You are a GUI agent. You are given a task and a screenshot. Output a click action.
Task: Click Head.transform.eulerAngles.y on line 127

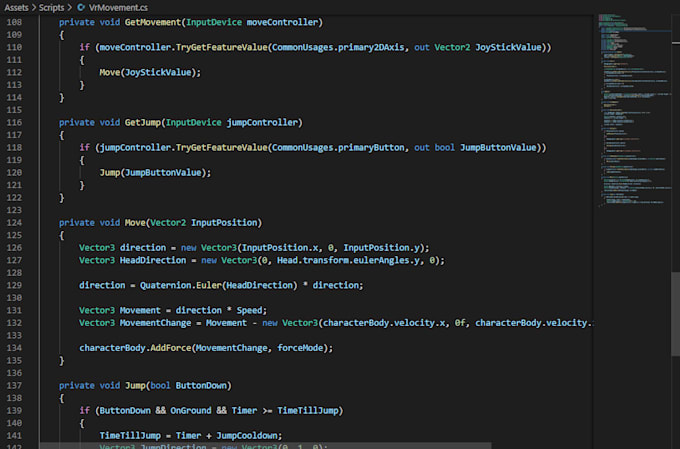pyautogui.click(x=348, y=260)
